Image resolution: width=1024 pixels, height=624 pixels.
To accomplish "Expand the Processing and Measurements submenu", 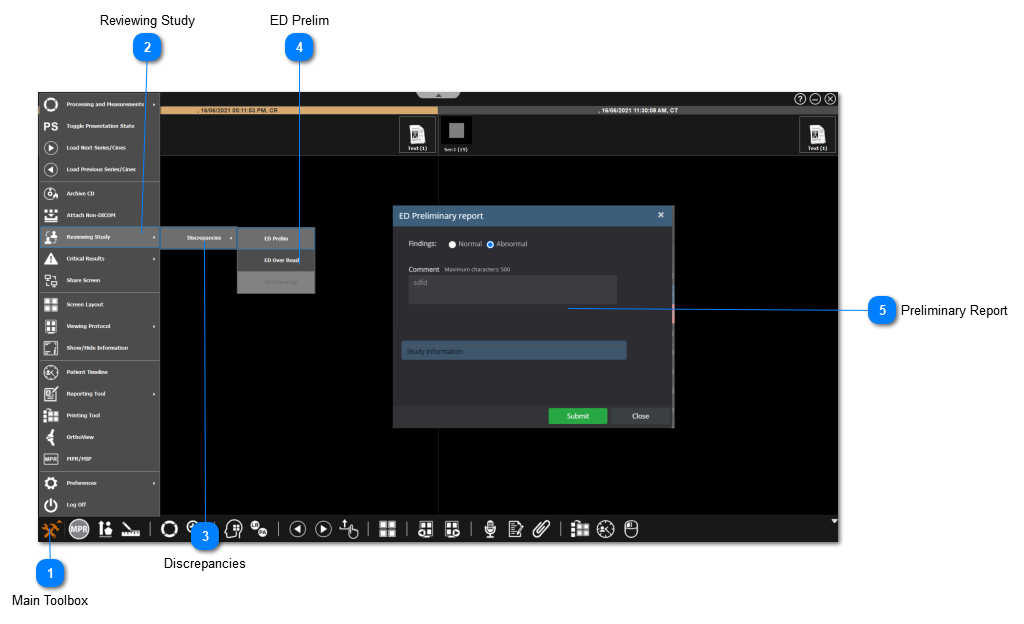I will (x=100, y=104).
